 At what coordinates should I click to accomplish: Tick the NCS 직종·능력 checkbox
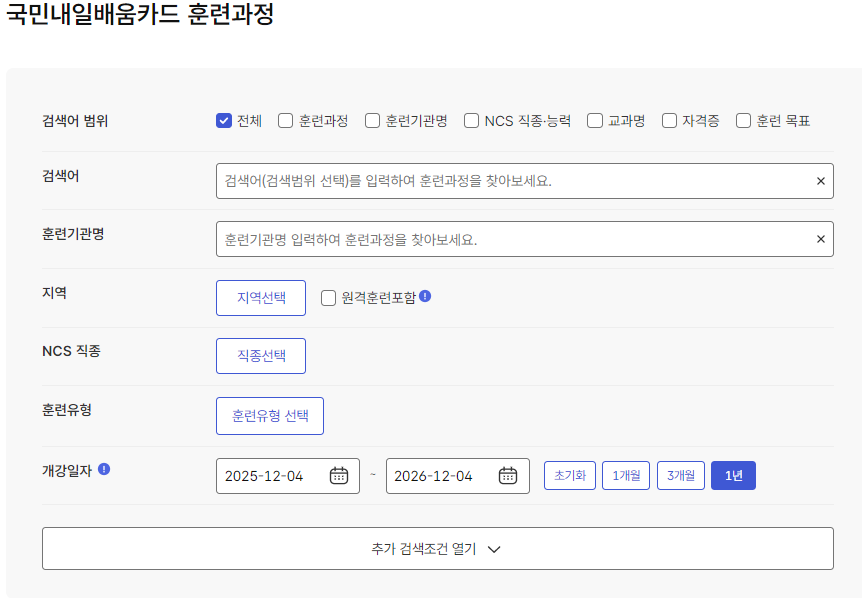click(x=471, y=121)
